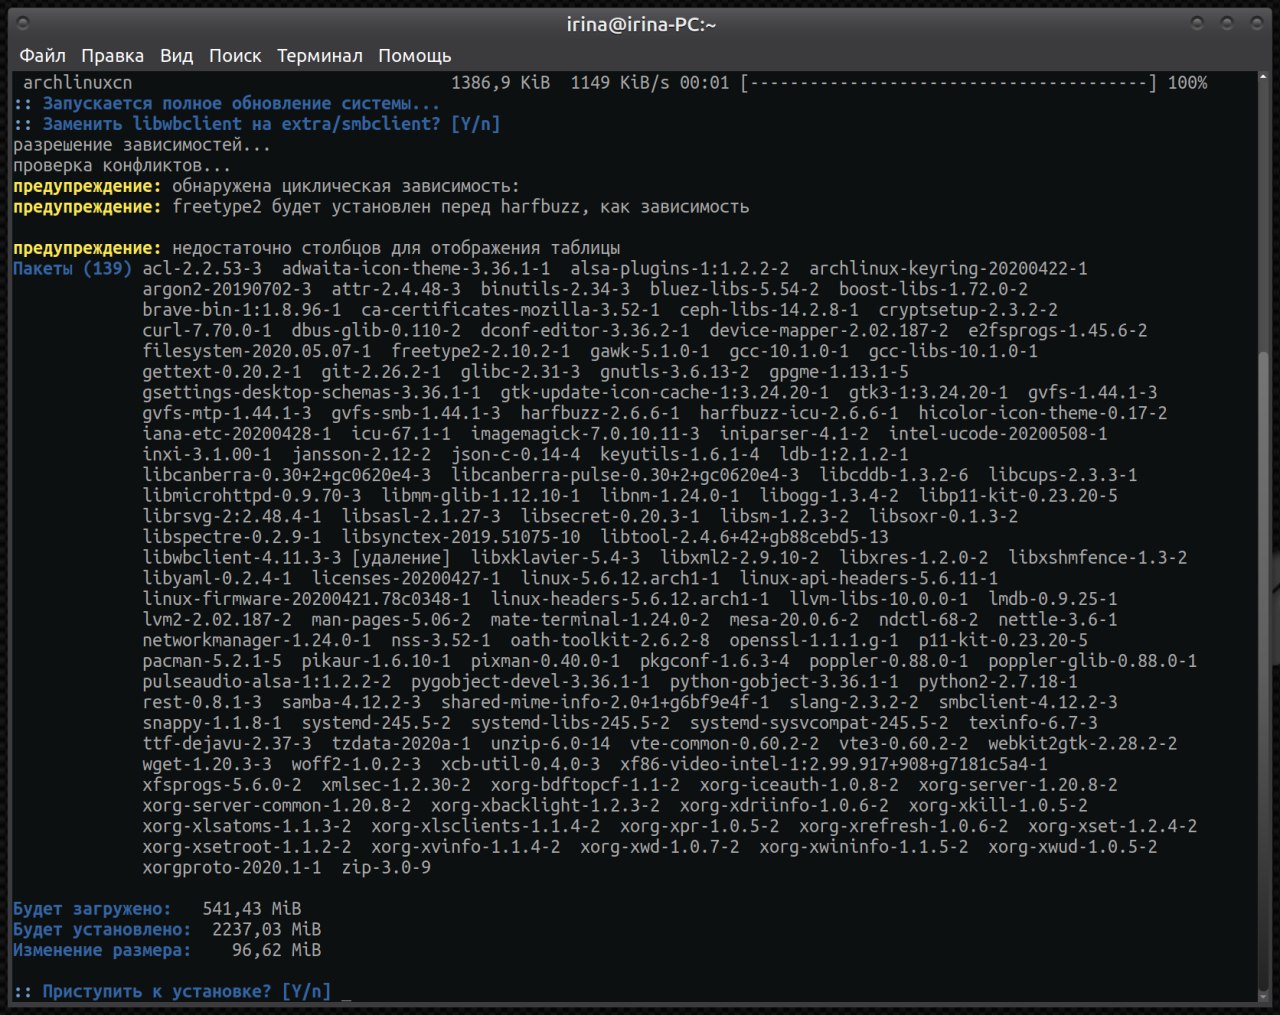Click 'проверка конфликтов...' text
The width and height of the screenshot is (1280, 1015).
122,166
